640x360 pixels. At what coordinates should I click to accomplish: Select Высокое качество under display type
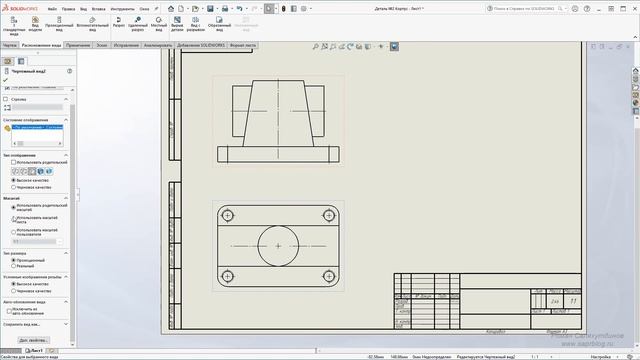13,180
